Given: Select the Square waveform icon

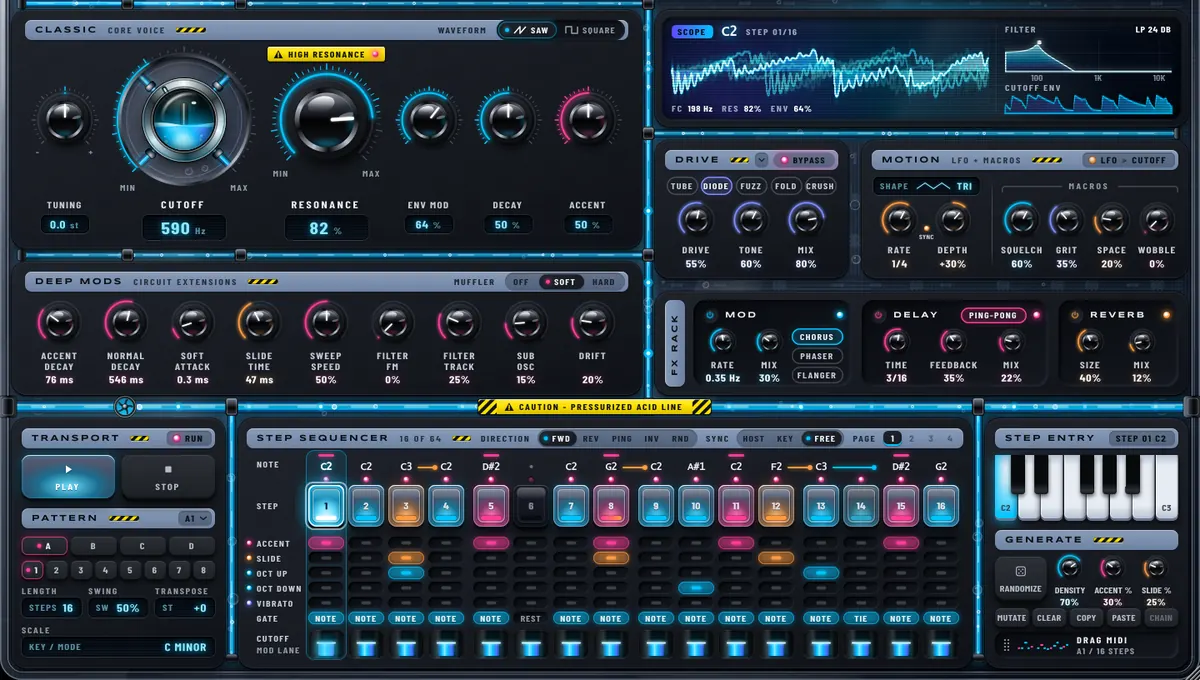Looking at the screenshot, I should click(x=572, y=30).
